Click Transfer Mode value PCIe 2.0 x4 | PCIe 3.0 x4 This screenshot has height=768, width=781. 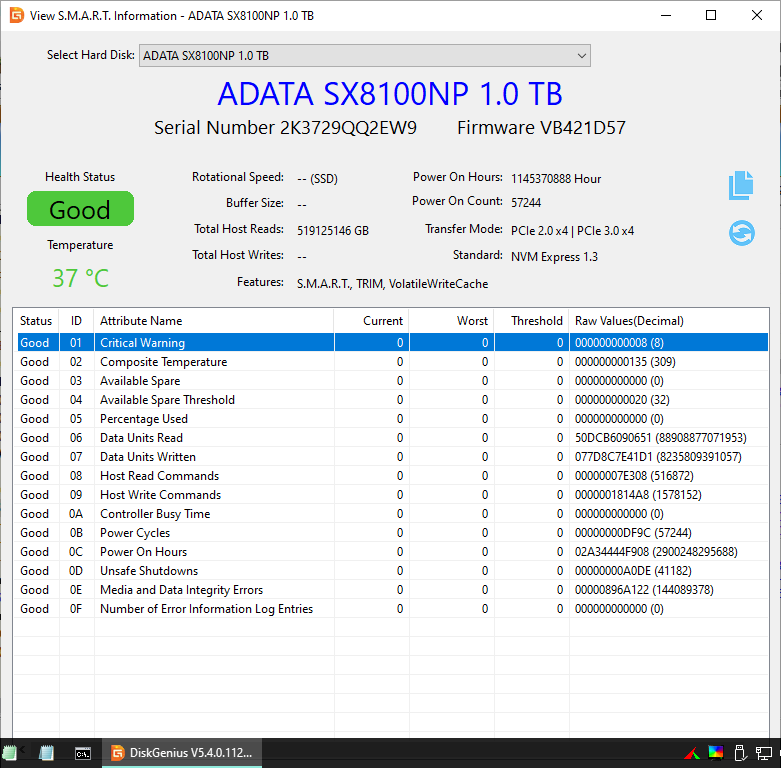click(x=572, y=231)
